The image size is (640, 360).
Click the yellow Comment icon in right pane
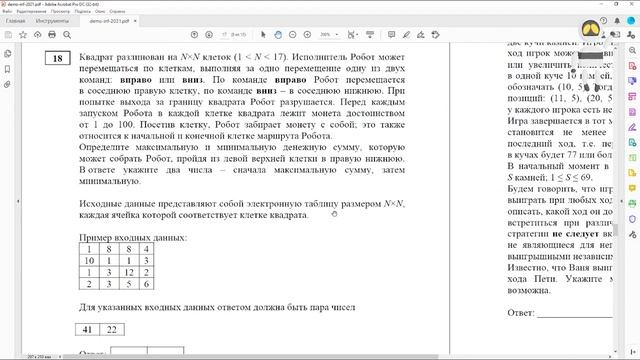pos(632,188)
